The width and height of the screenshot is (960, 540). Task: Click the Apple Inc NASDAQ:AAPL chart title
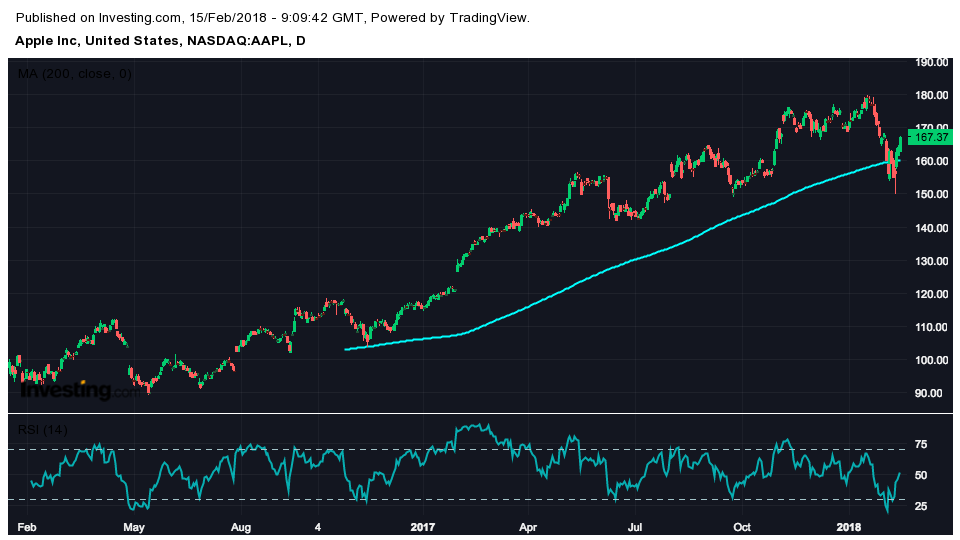pyautogui.click(x=160, y=41)
